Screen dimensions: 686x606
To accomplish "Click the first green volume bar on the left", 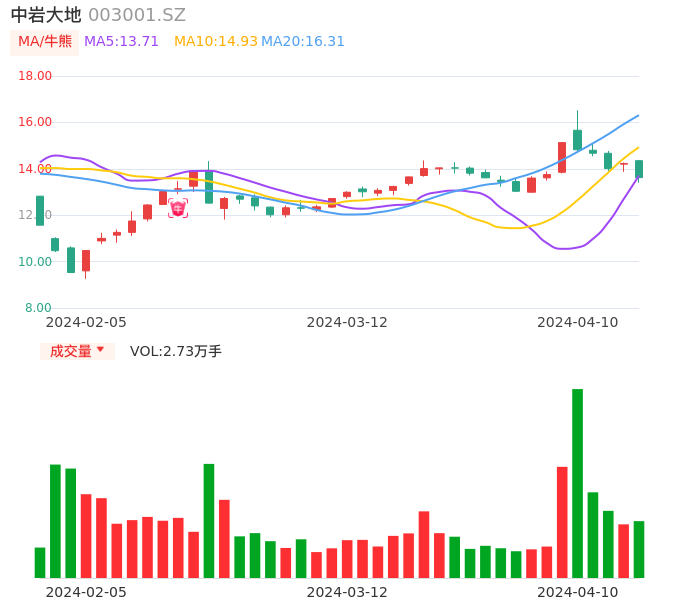I will click(x=40, y=562).
